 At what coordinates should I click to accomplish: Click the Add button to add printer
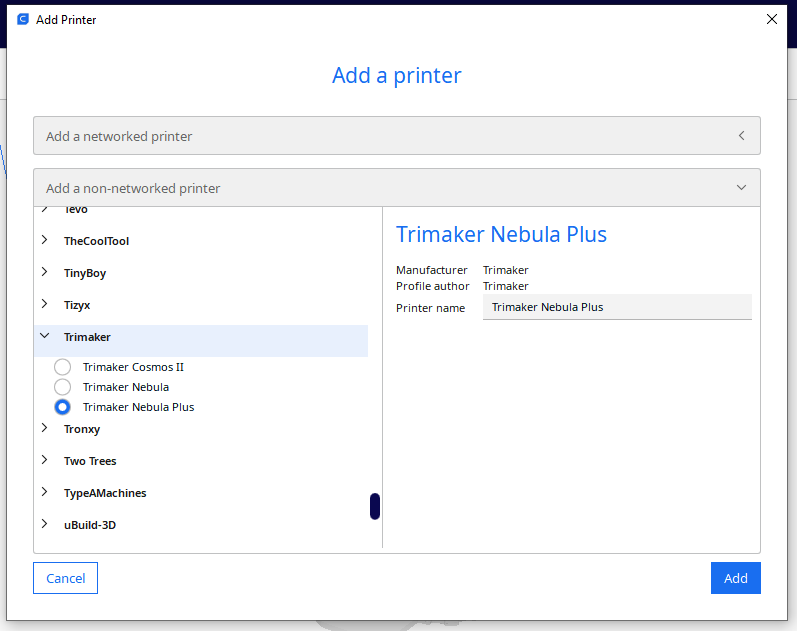point(735,578)
